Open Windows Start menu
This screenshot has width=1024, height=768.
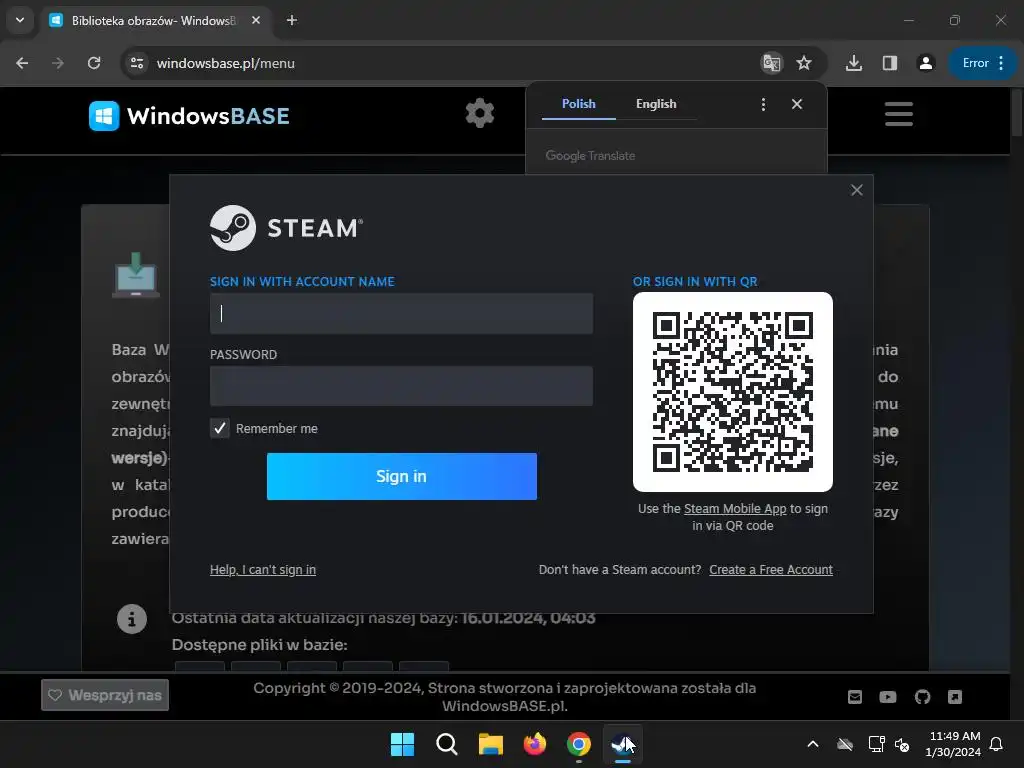click(x=402, y=744)
